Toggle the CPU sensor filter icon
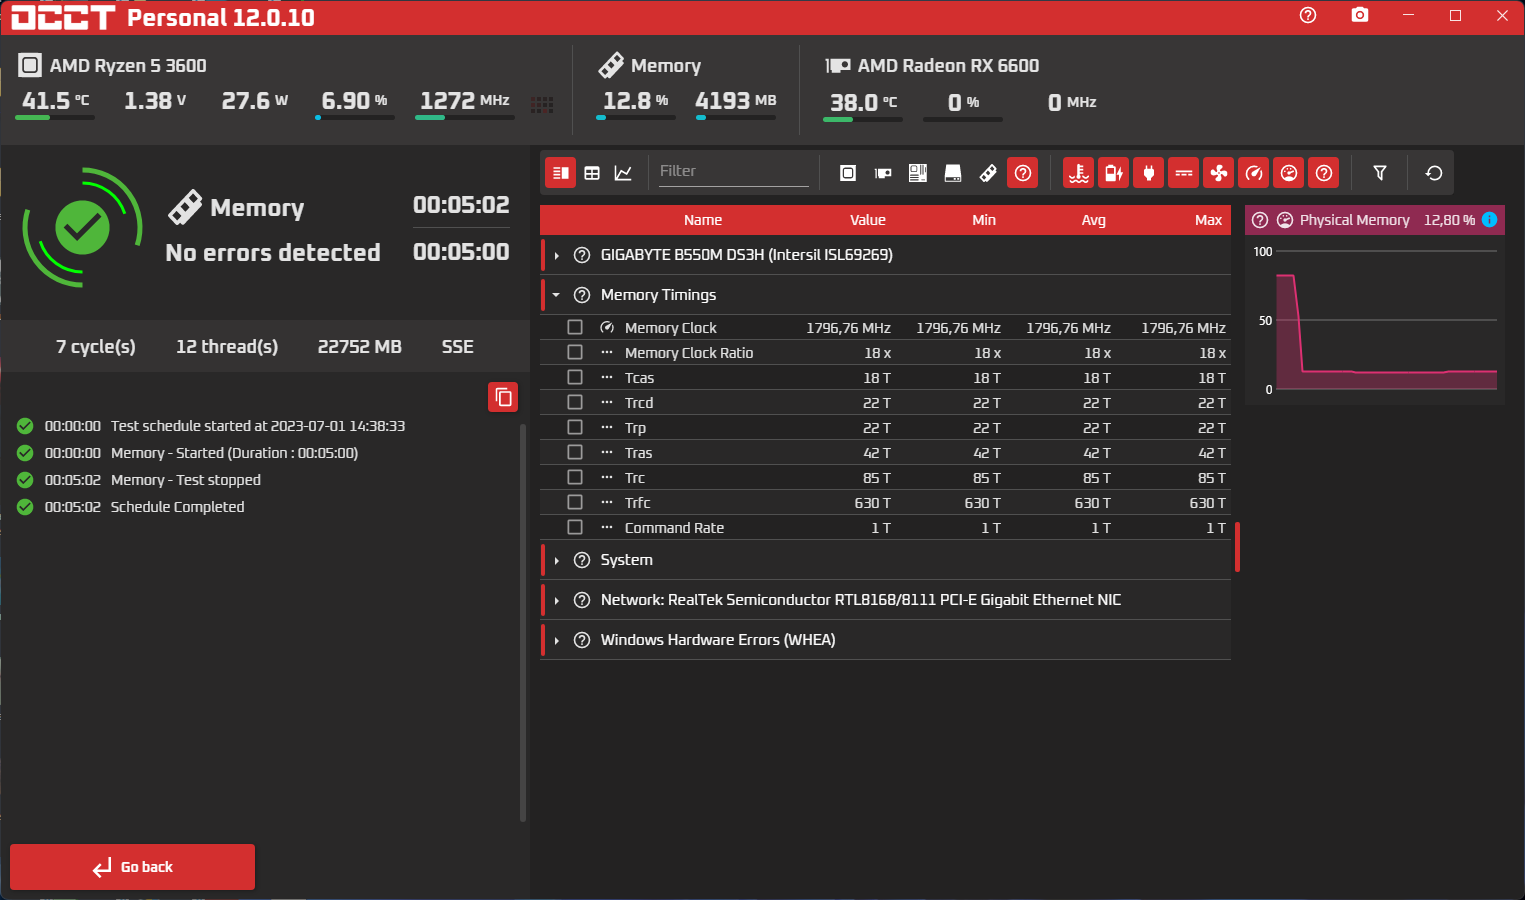The width and height of the screenshot is (1525, 900). click(x=848, y=173)
